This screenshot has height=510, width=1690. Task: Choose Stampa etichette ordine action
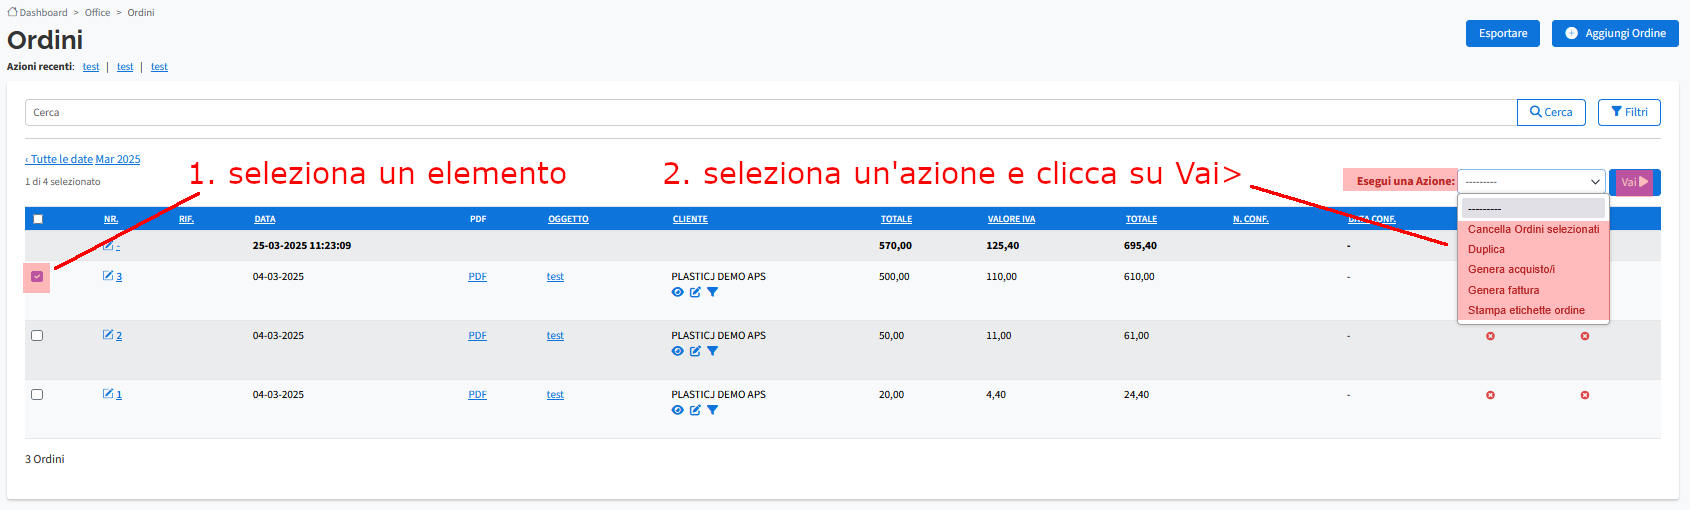coord(1533,310)
